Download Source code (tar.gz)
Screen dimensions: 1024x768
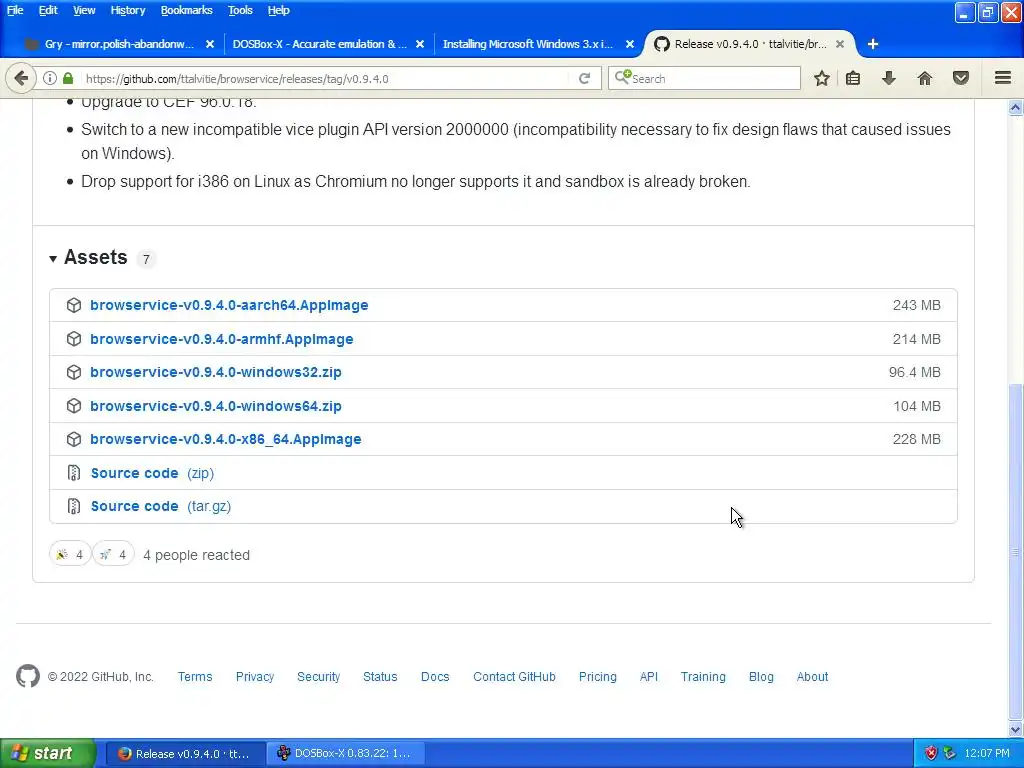click(x=161, y=506)
